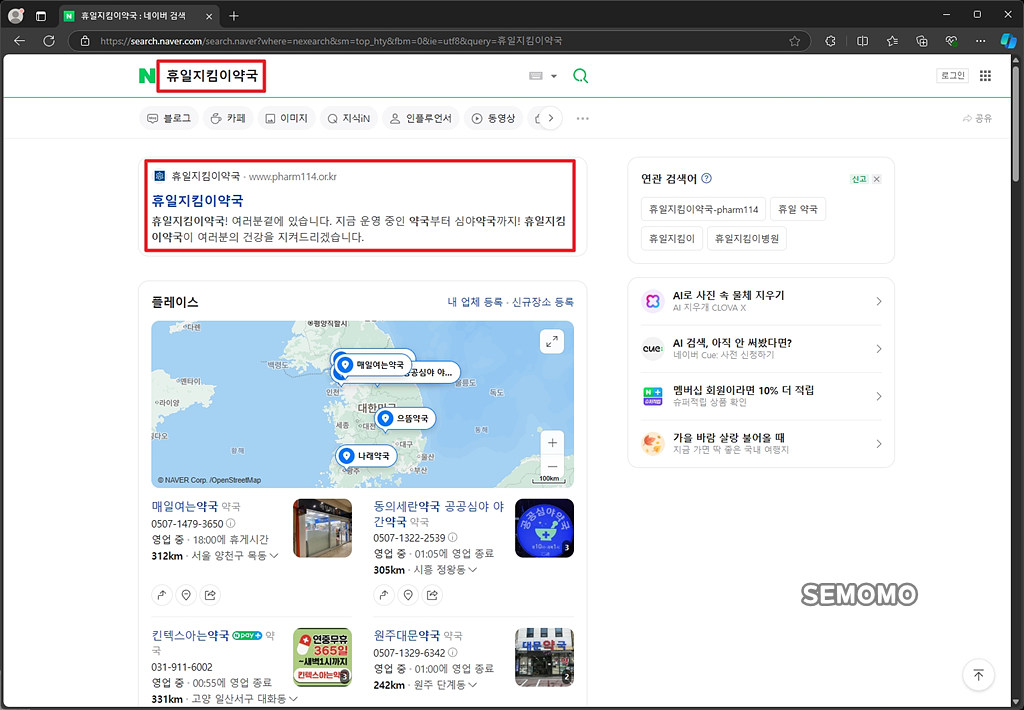1024x710 pixels.
Task: Zoom out on the map
Action: tap(552, 466)
